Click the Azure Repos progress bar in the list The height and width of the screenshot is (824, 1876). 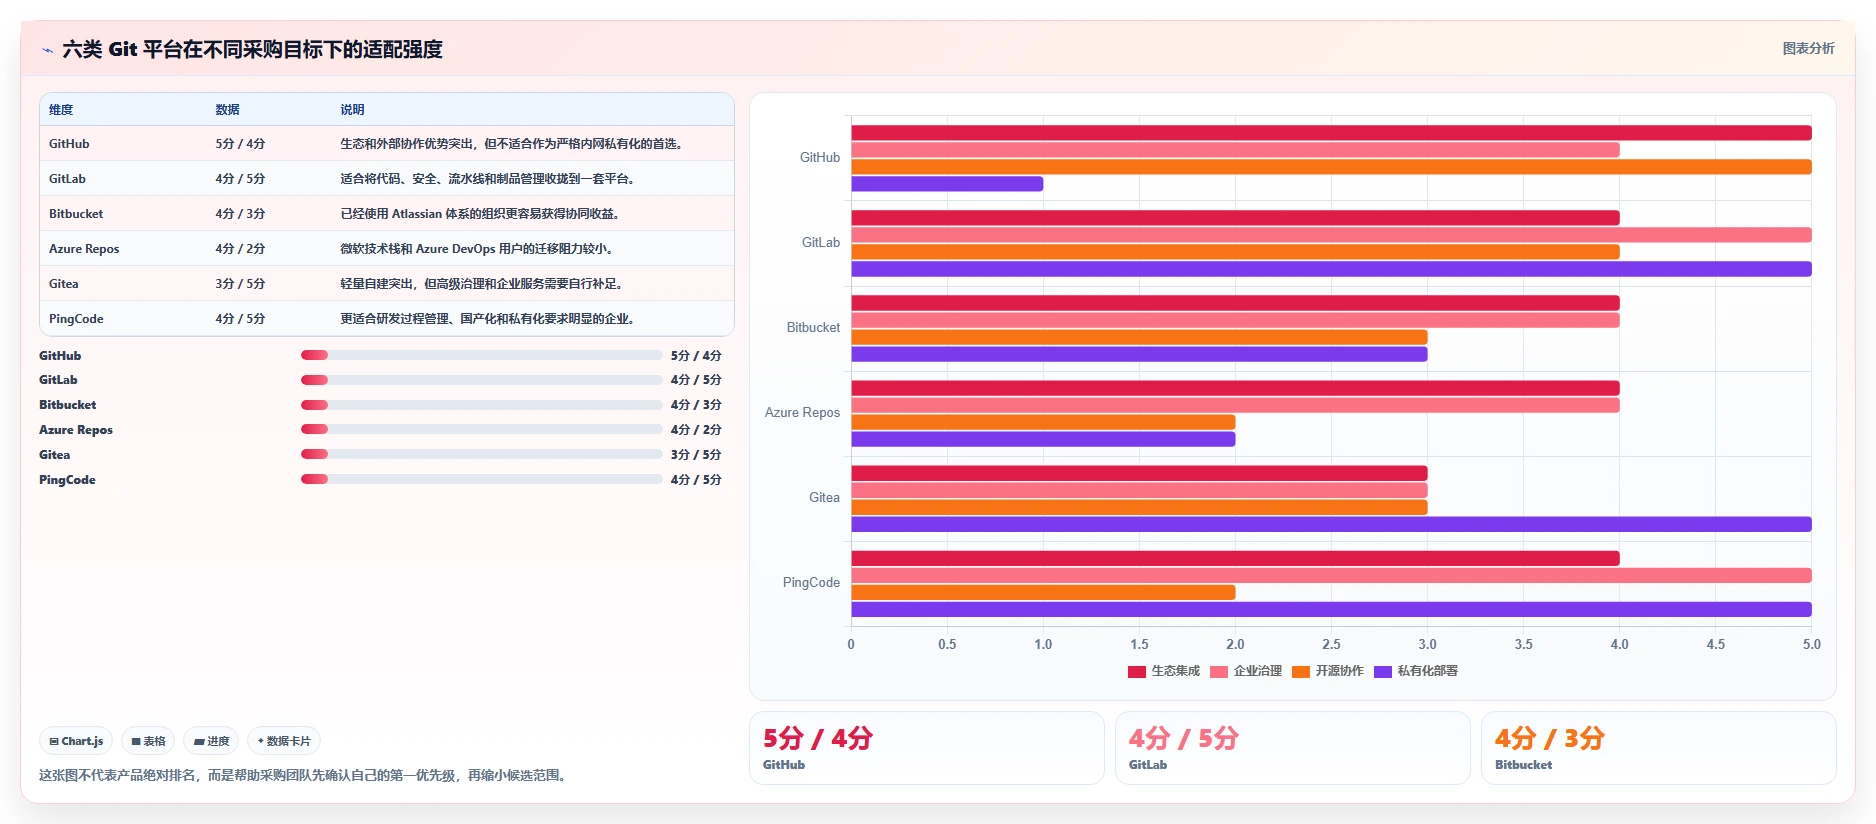(x=482, y=430)
